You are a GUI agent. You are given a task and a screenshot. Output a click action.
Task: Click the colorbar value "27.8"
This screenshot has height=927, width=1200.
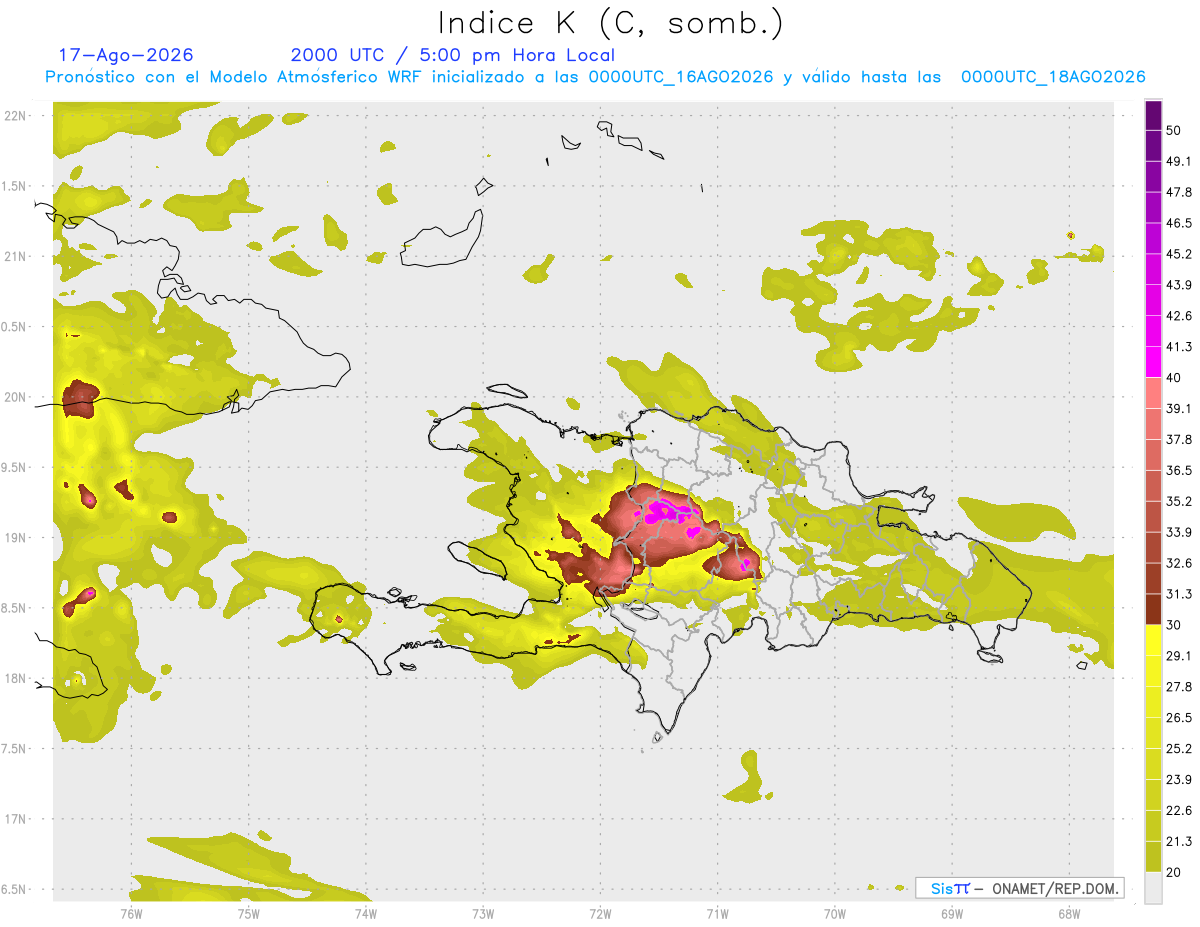[1178, 687]
